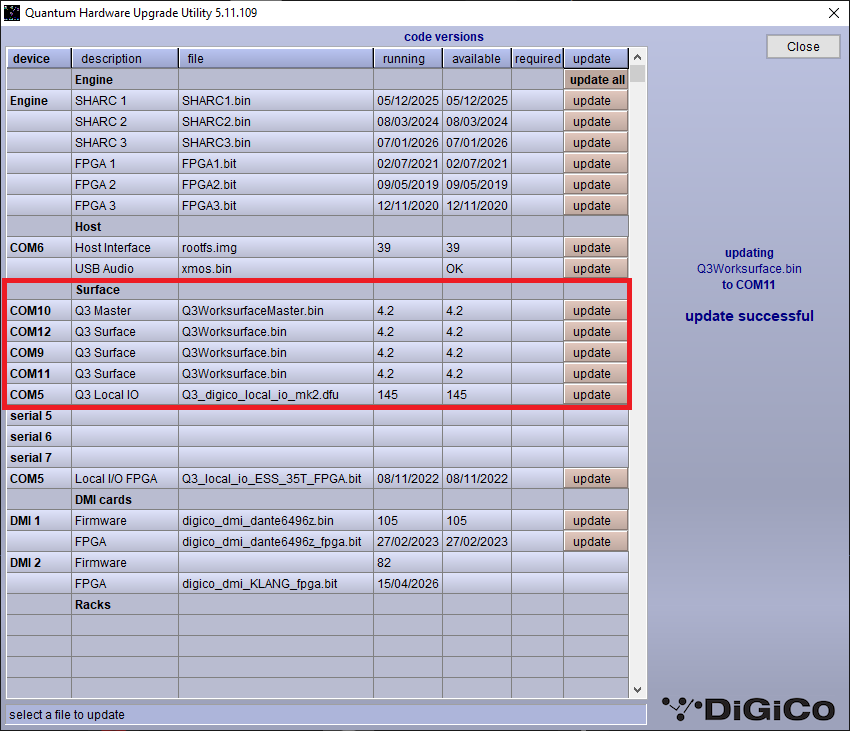Click the Engine section heading
The height and width of the screenshot is (731, 850).
(x=94, y=80)
